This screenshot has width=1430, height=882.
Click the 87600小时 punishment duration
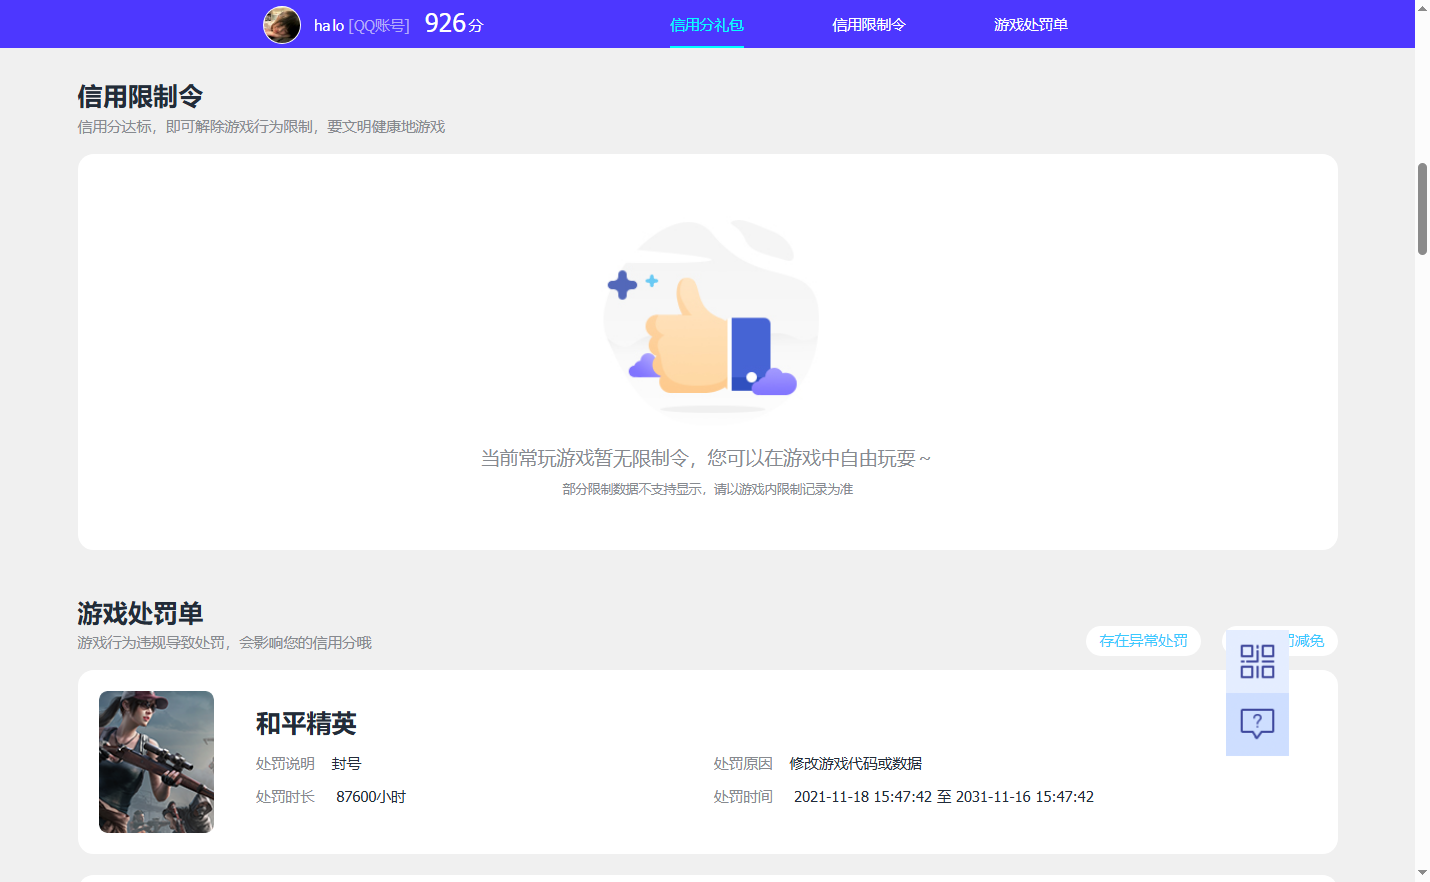click(x=371, y=797)
